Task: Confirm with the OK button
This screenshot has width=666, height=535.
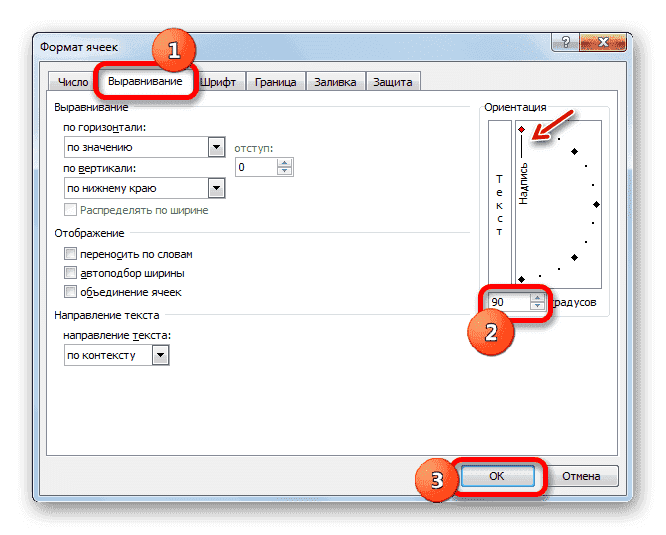Action: 497,476
